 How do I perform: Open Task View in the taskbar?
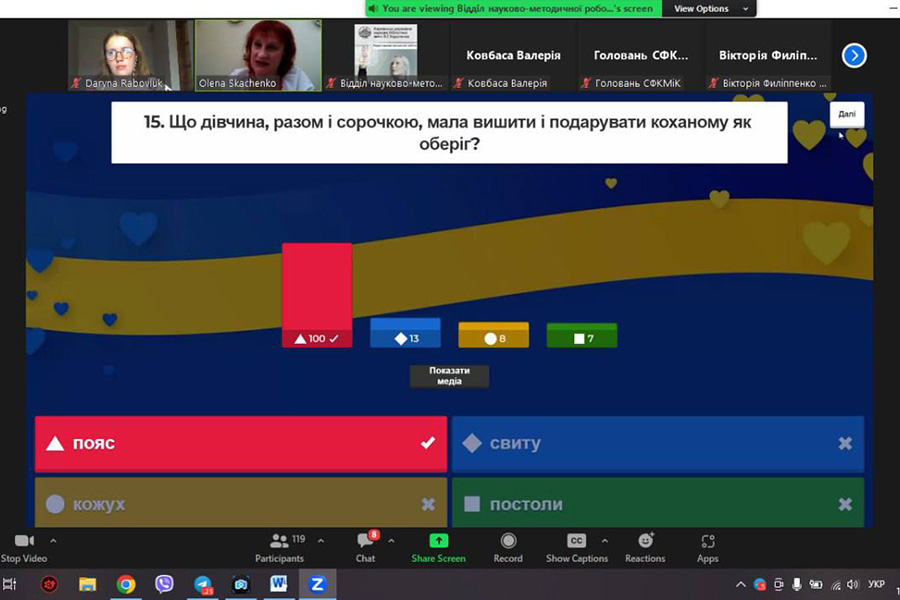click(10, 584)
